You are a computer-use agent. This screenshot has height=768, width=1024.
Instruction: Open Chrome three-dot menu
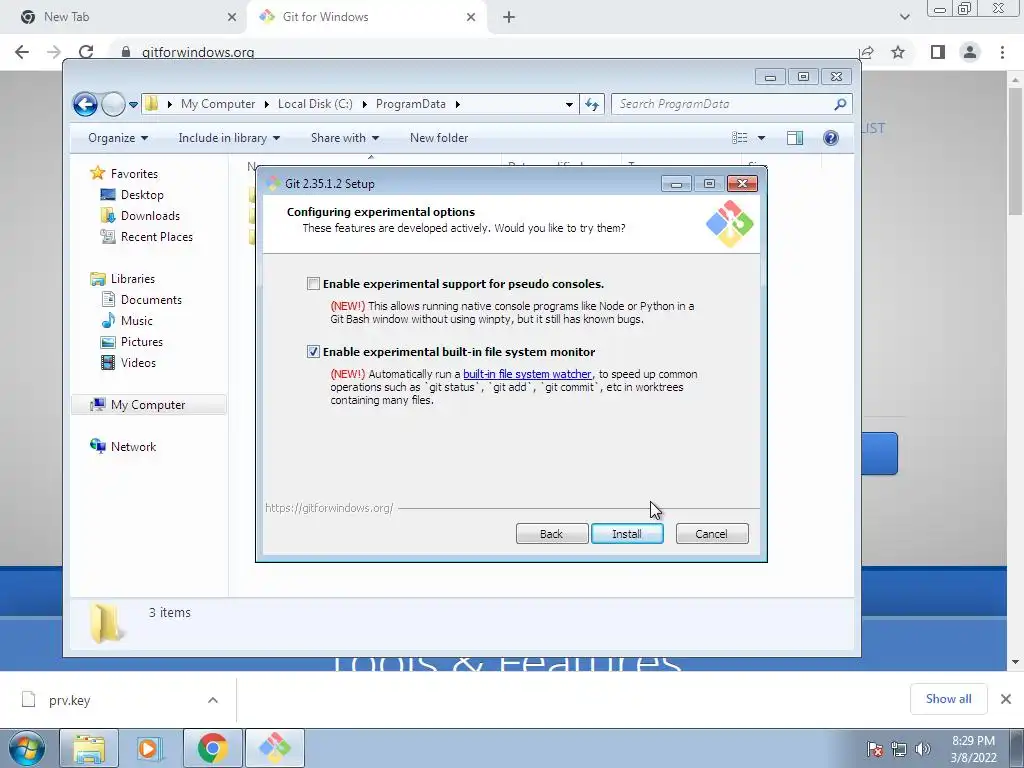click(x=1002, y=52)
